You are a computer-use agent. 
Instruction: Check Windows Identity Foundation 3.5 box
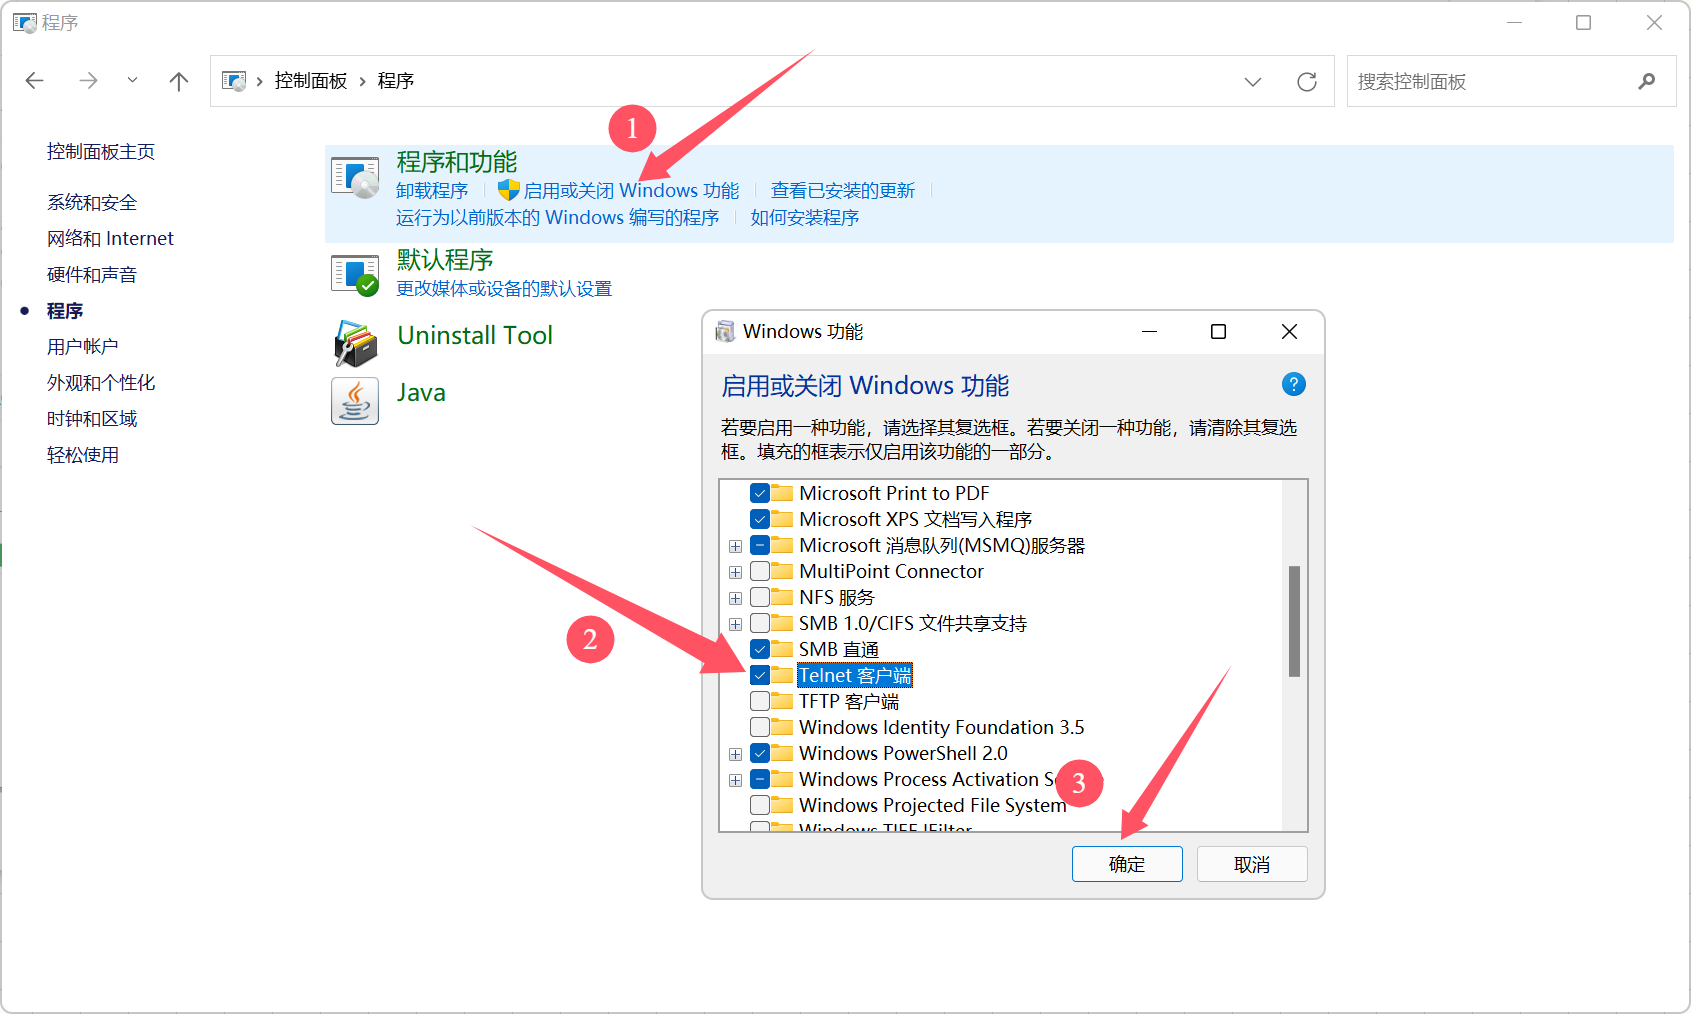point(760,728)
